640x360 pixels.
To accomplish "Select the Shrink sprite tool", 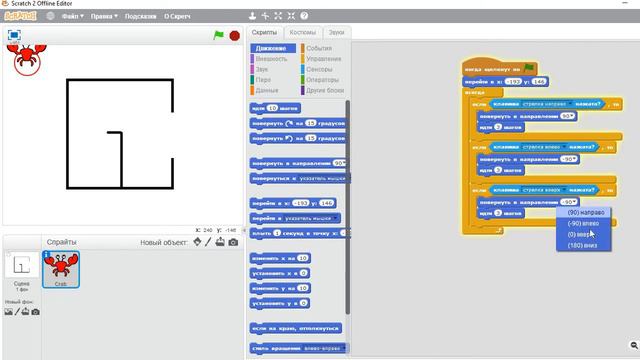I will point(291,16).
